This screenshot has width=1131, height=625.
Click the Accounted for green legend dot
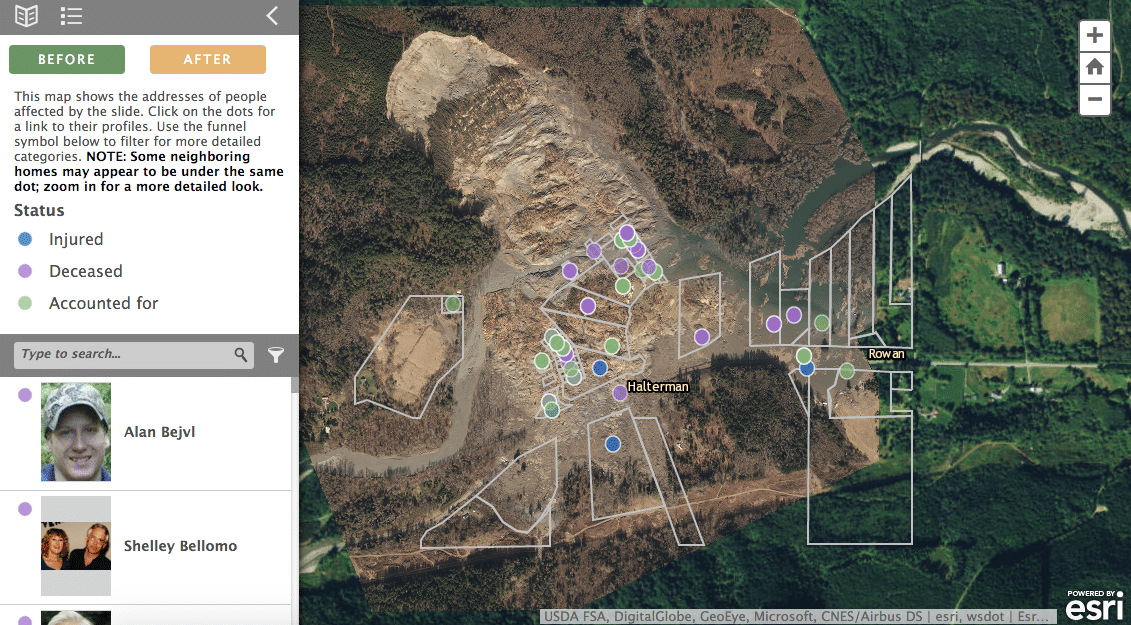click(25, 303)
